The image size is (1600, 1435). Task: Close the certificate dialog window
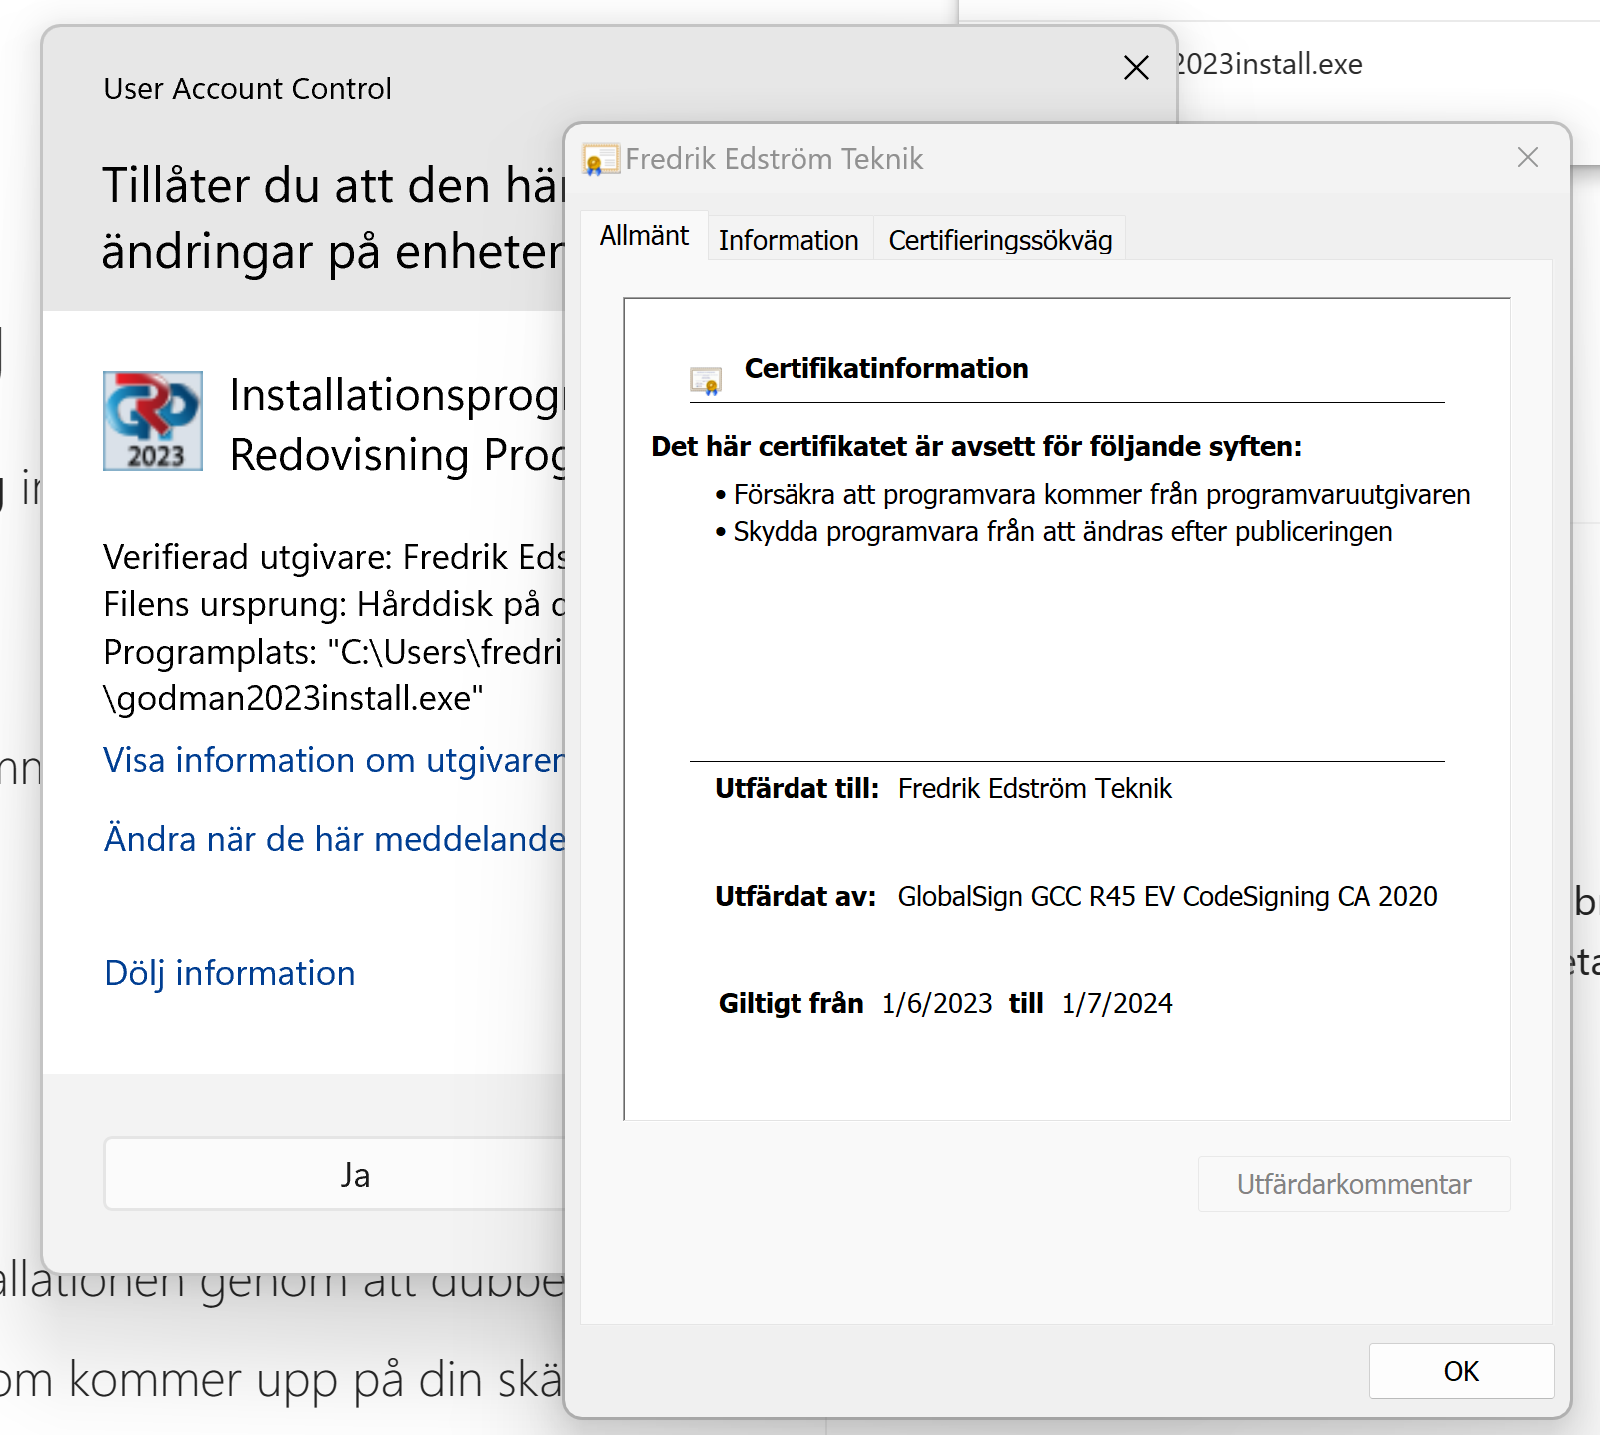[1527, 157]
